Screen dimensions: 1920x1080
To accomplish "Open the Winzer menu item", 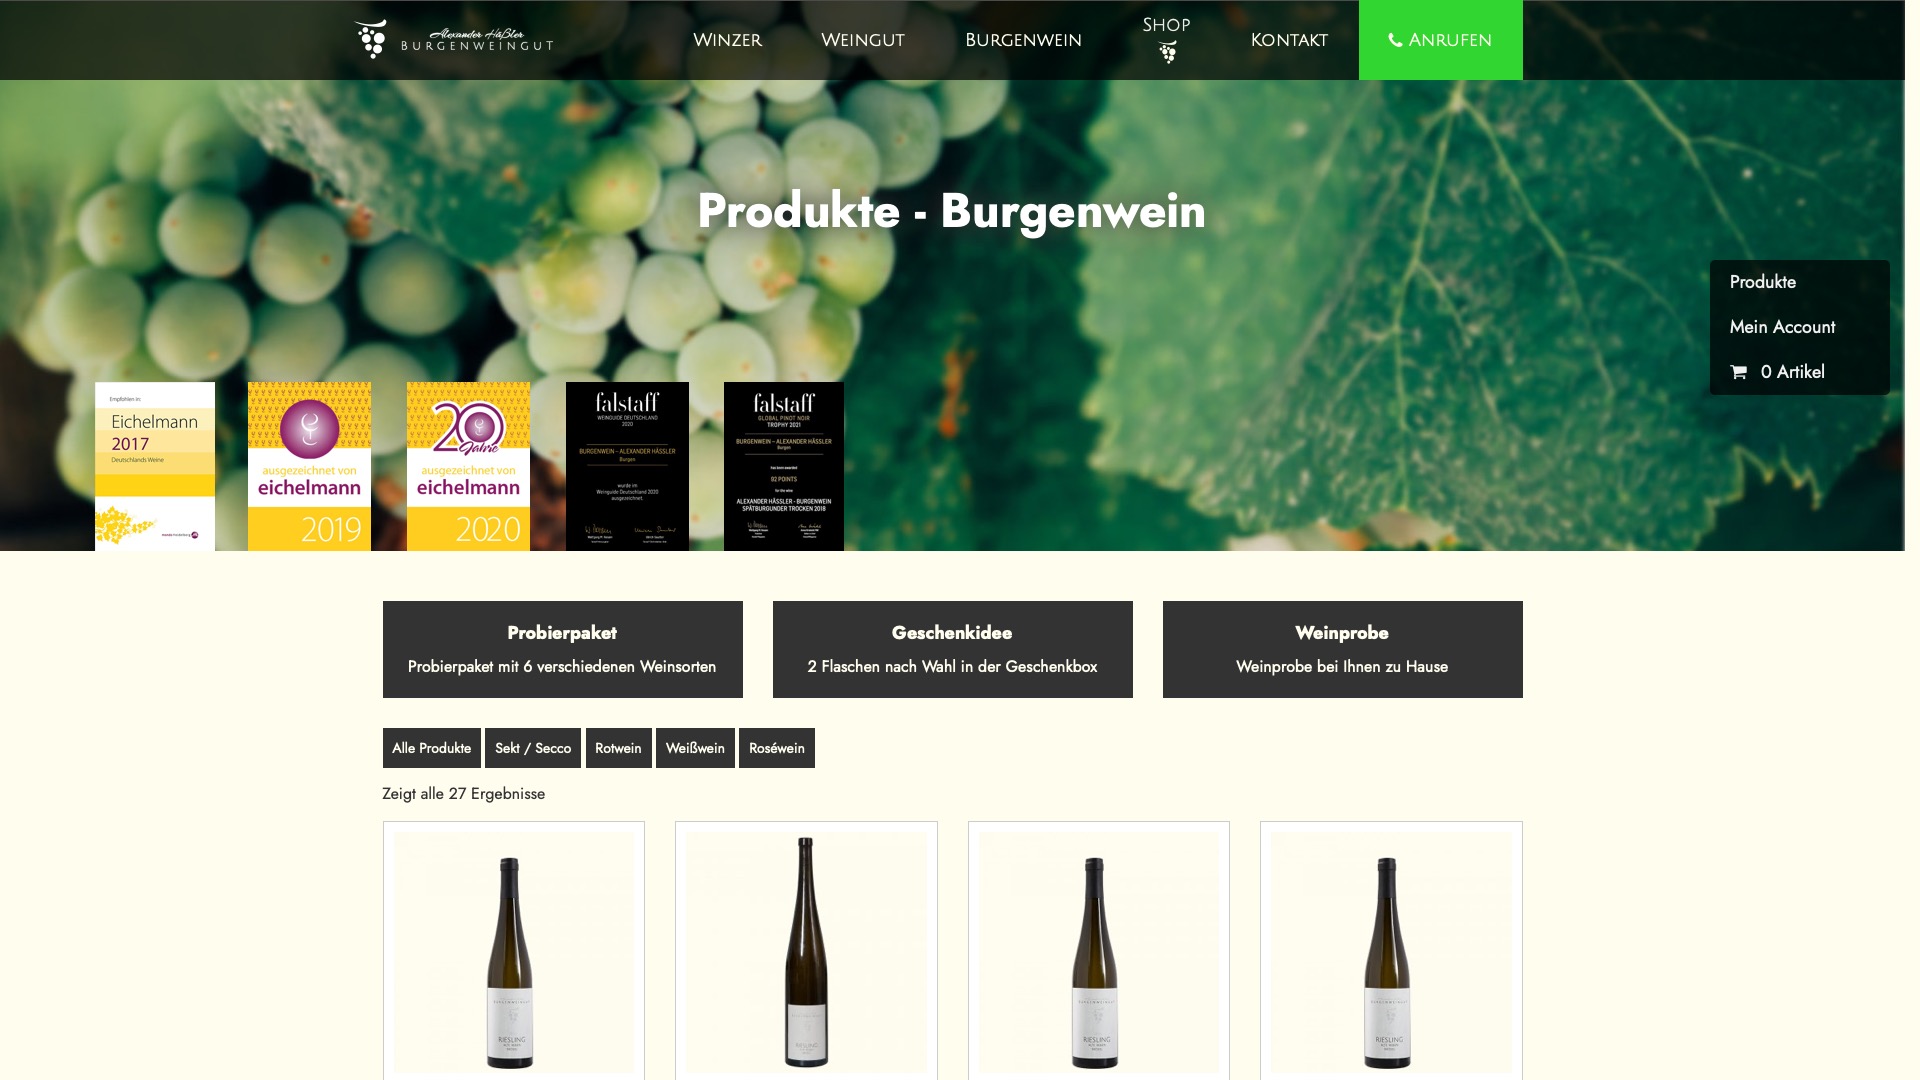I will pyautogui.click(x=727, y=40).
